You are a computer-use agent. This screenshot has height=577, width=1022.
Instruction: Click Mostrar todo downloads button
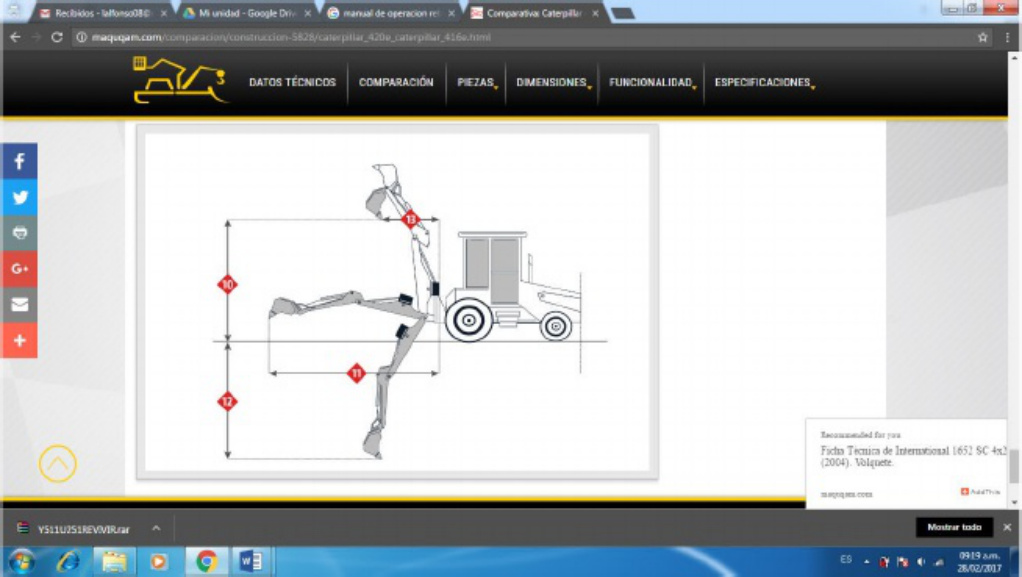[x=954, y=527]
